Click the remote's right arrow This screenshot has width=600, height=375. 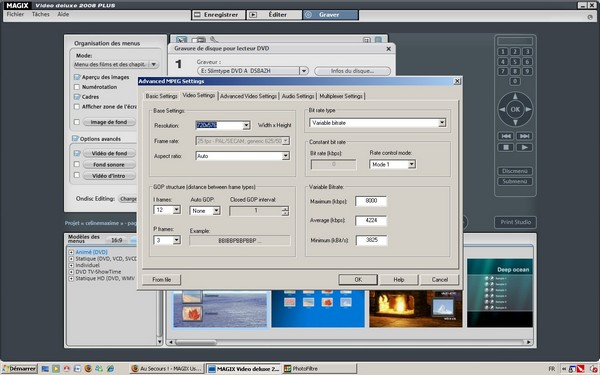coord(528,109)
